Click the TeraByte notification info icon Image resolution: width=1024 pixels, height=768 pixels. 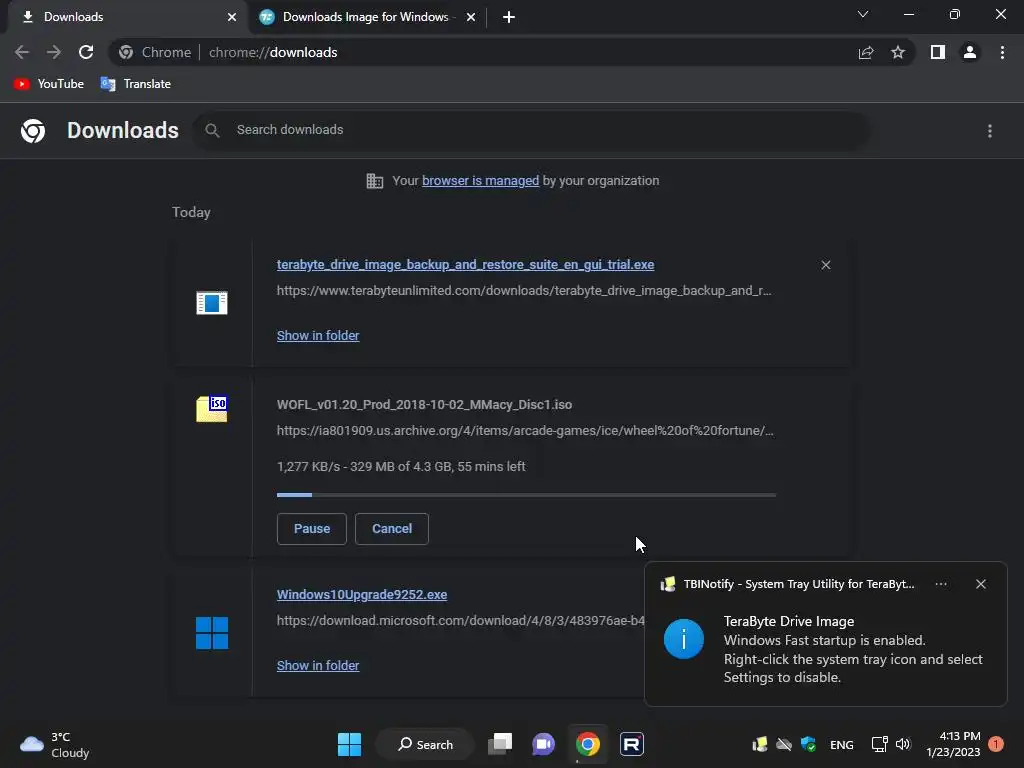pyautogui.click(x=683, y=639)
